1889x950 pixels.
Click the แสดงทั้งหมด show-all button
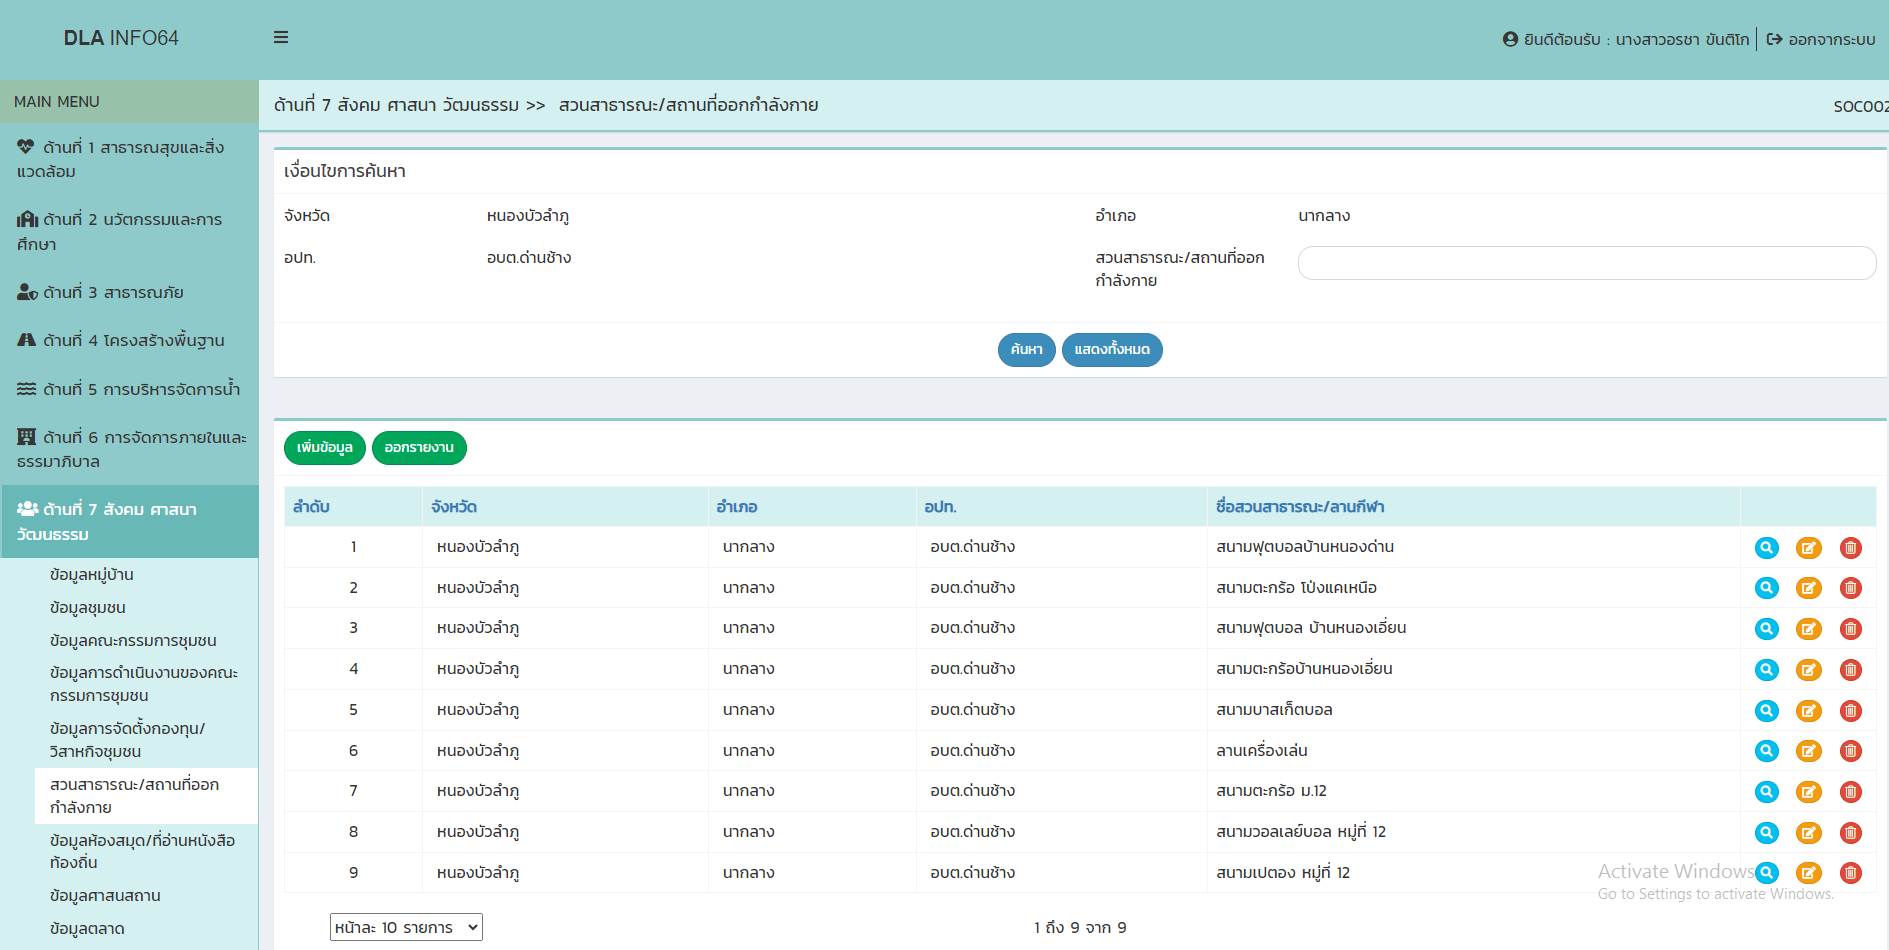coord(1112,350)
